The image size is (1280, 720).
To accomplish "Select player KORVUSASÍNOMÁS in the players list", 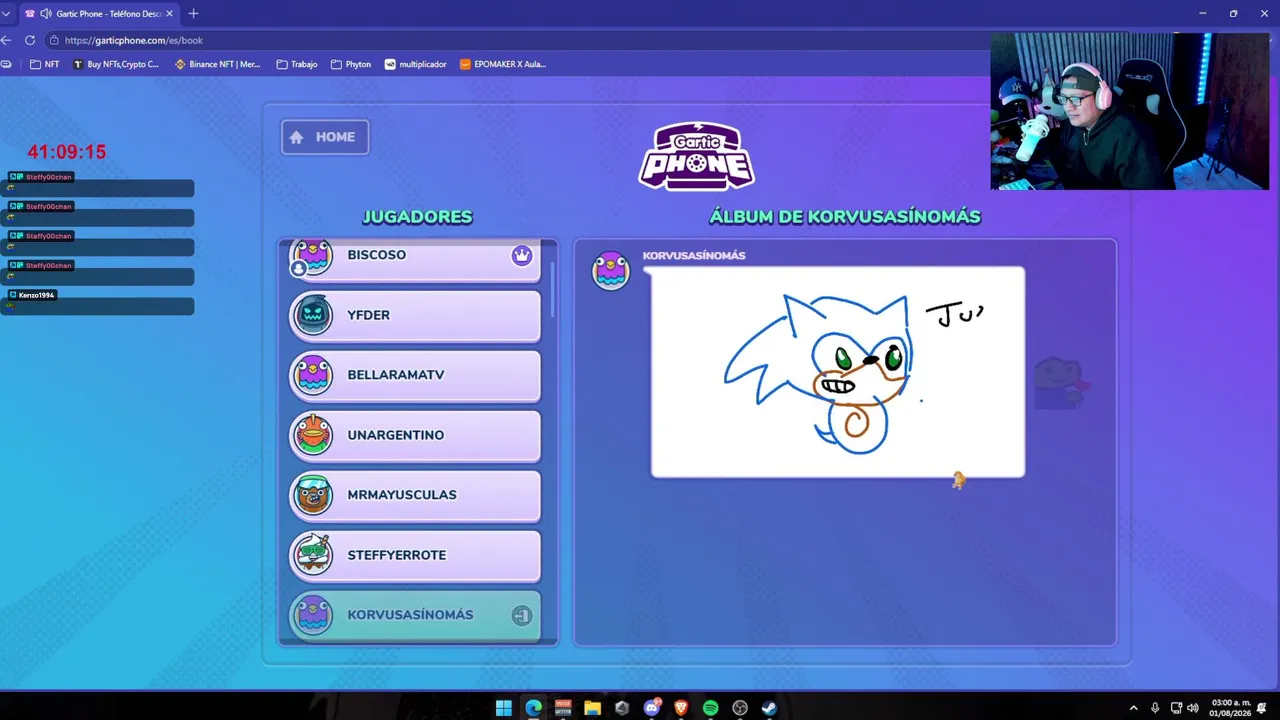I will point(415,615).
